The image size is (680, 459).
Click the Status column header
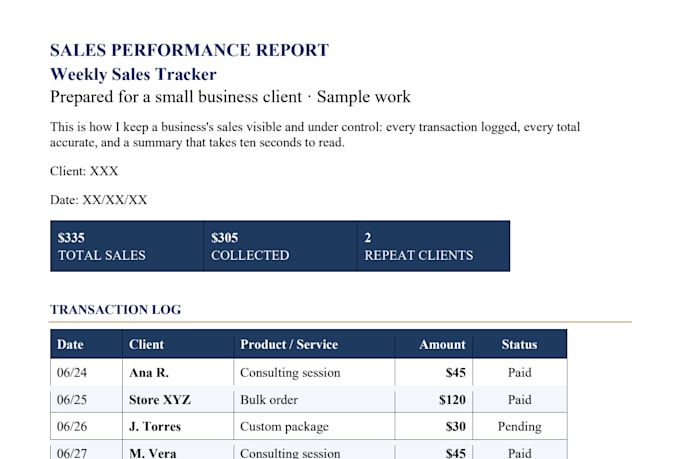click(520, 344)
